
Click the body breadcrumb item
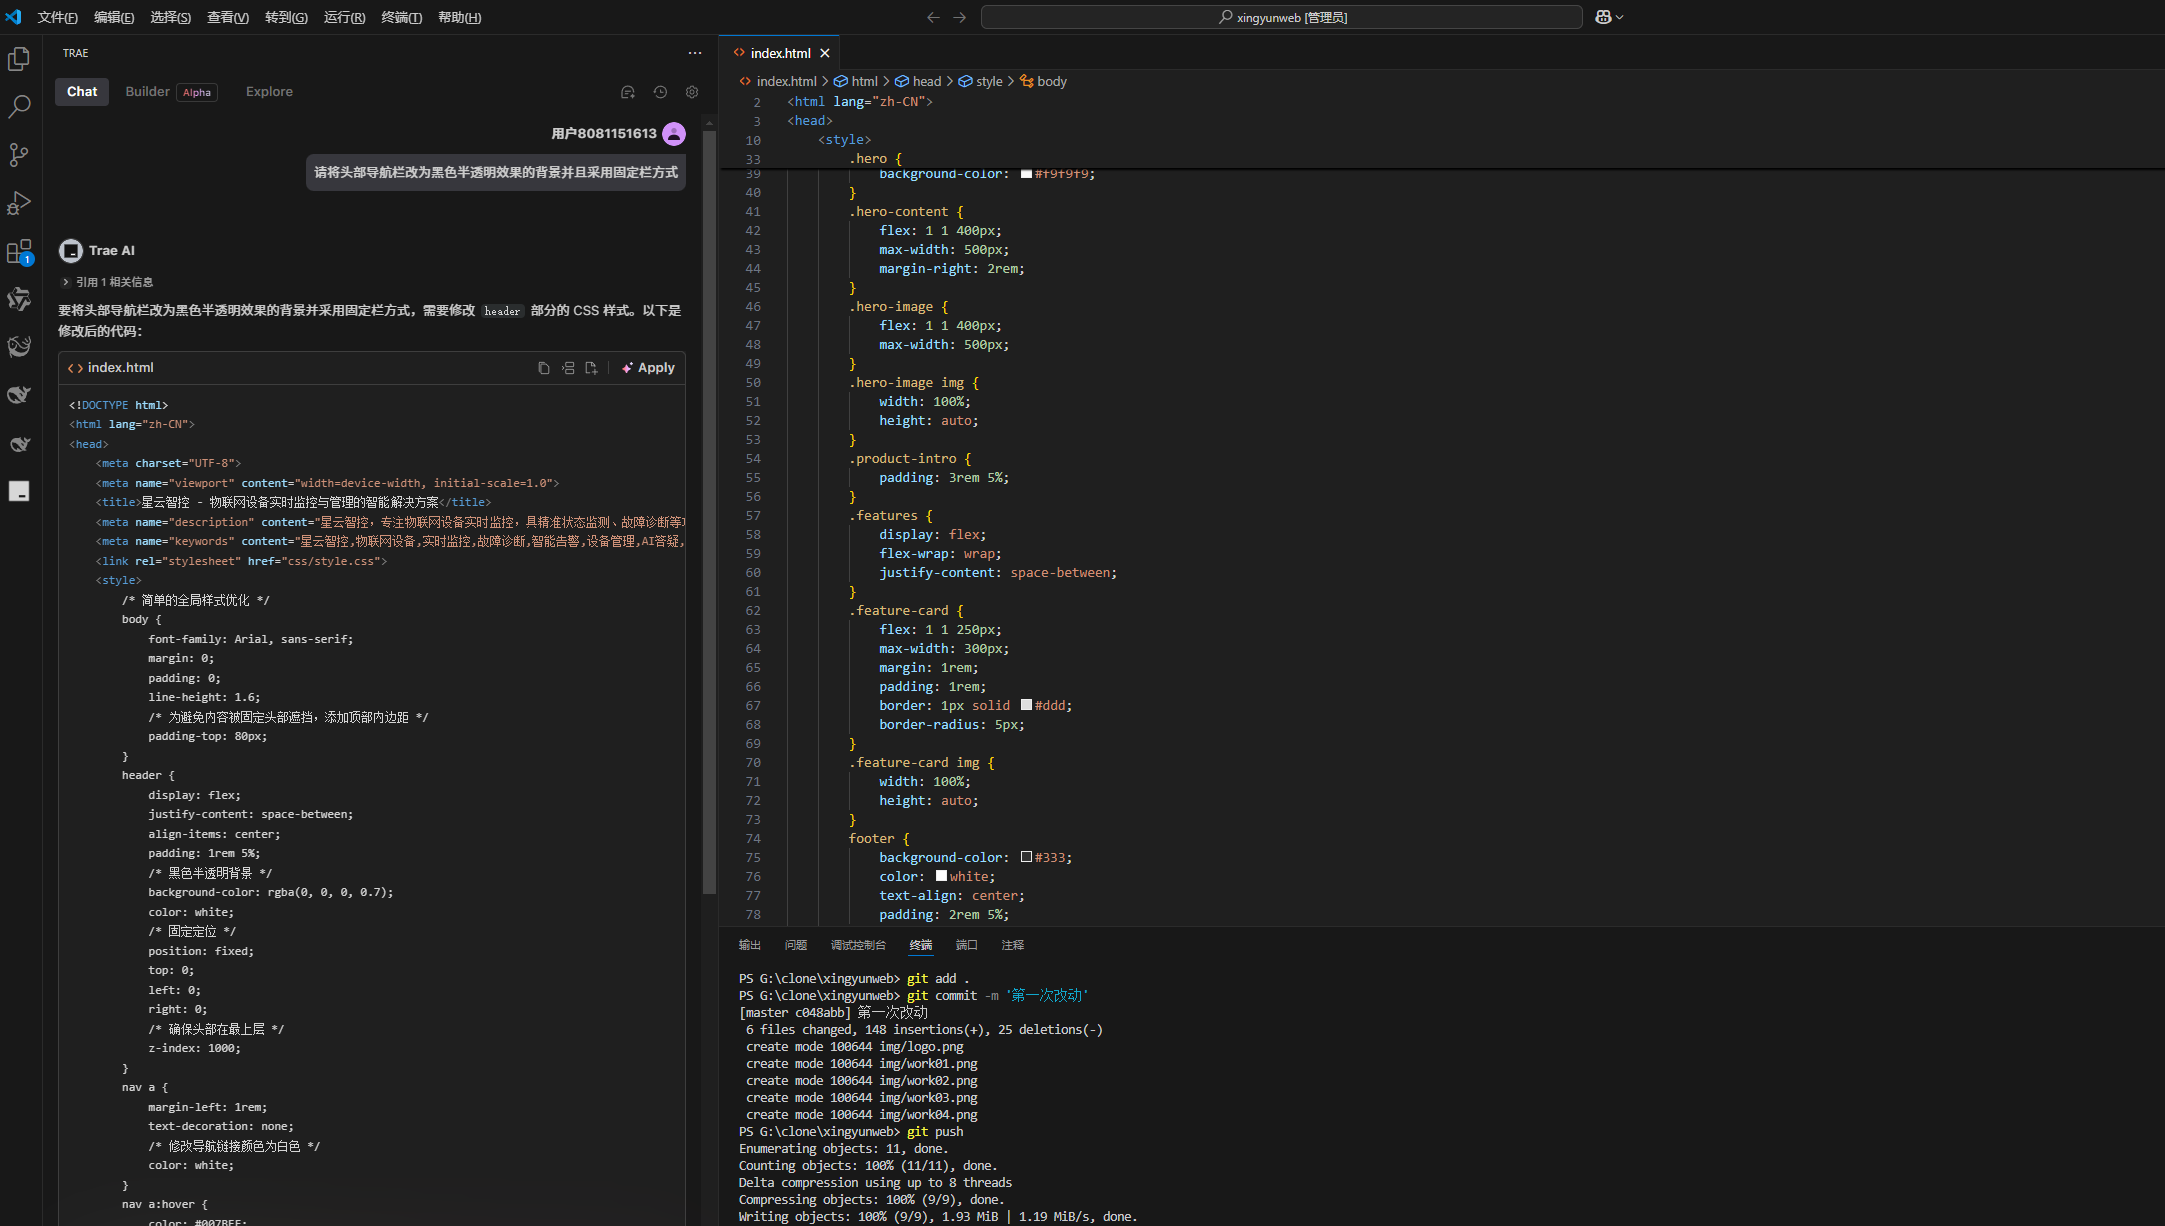click(1051, 82)
